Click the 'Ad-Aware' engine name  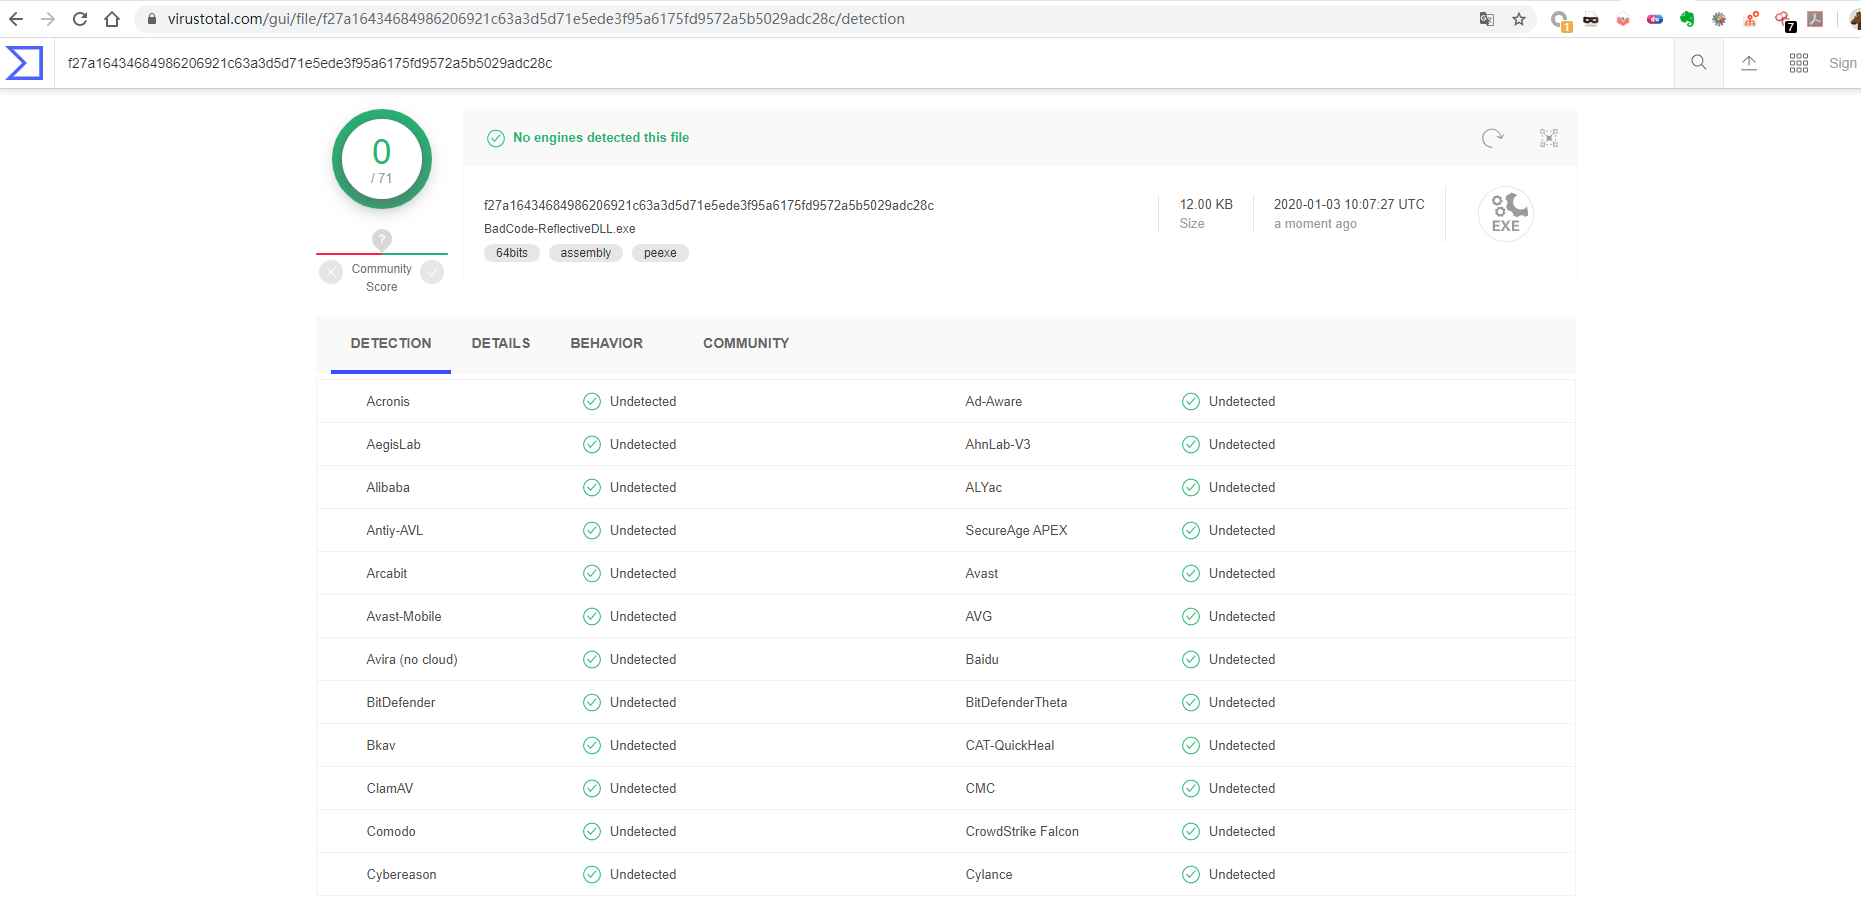[x=994, y=401]
